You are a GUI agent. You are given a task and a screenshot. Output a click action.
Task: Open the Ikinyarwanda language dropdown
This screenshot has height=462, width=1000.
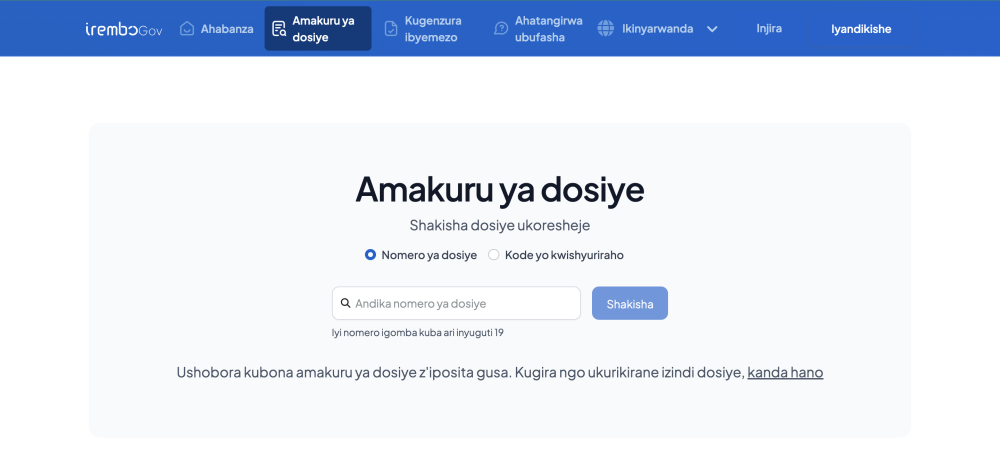657,29
